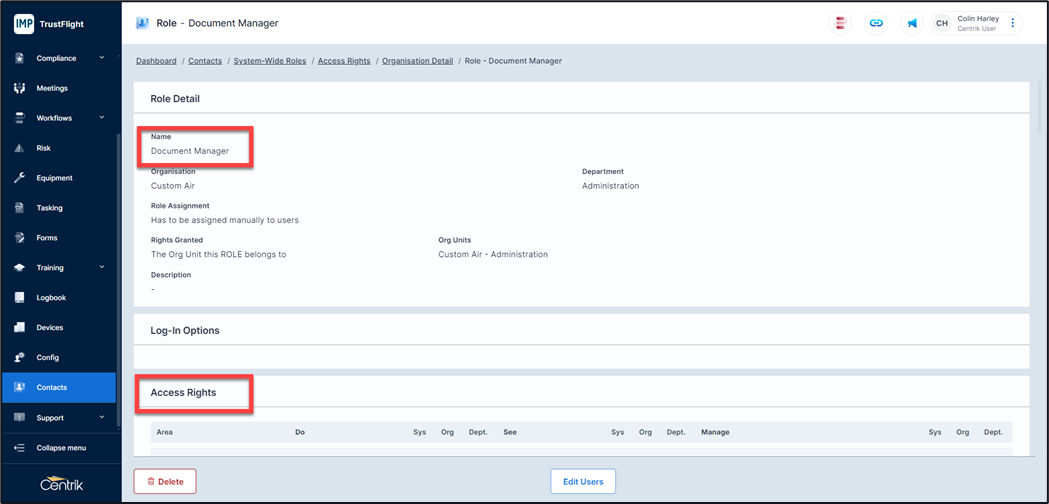Open Devices in the sidebar menu
Screen dimensions: 1049x504
(x=49, y=328)
